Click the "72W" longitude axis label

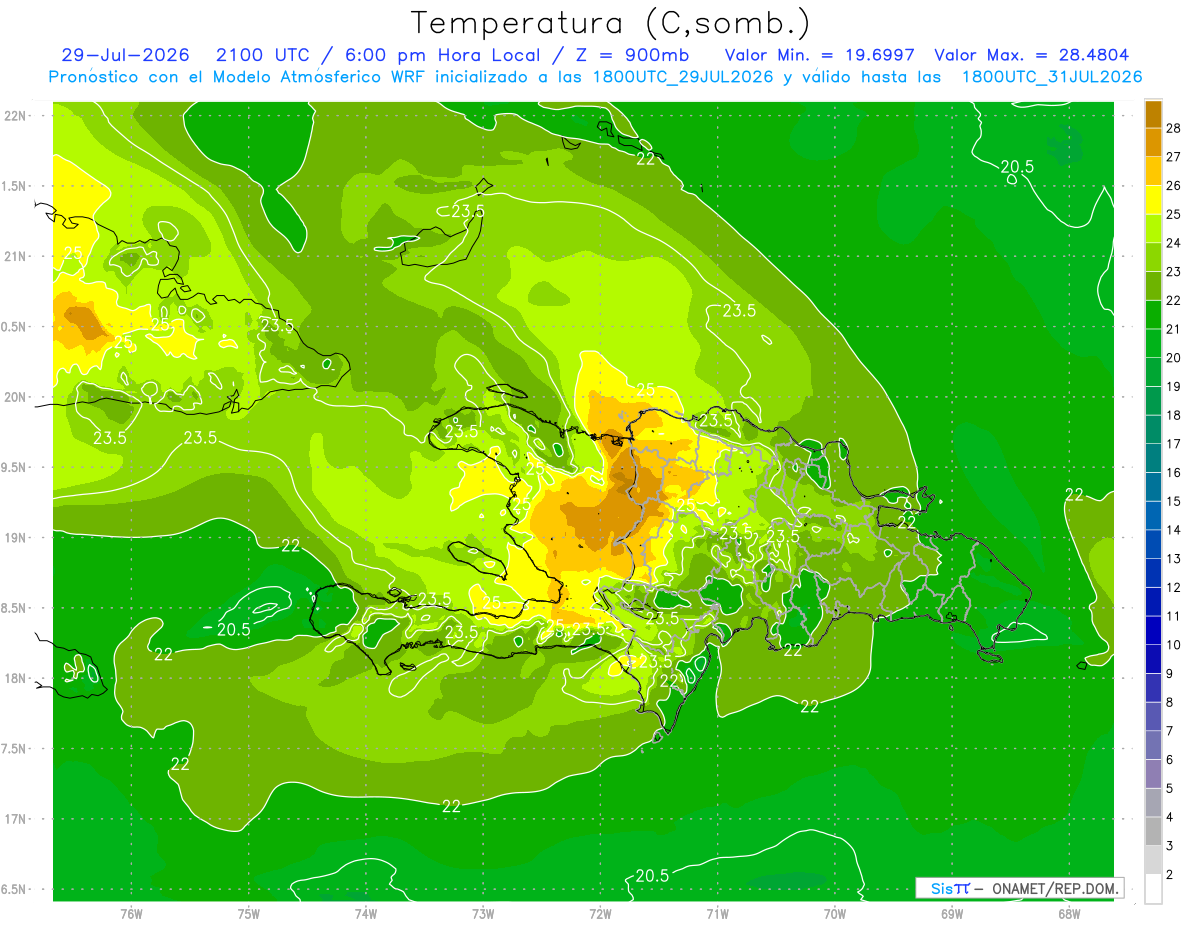(x=600, y=914)
